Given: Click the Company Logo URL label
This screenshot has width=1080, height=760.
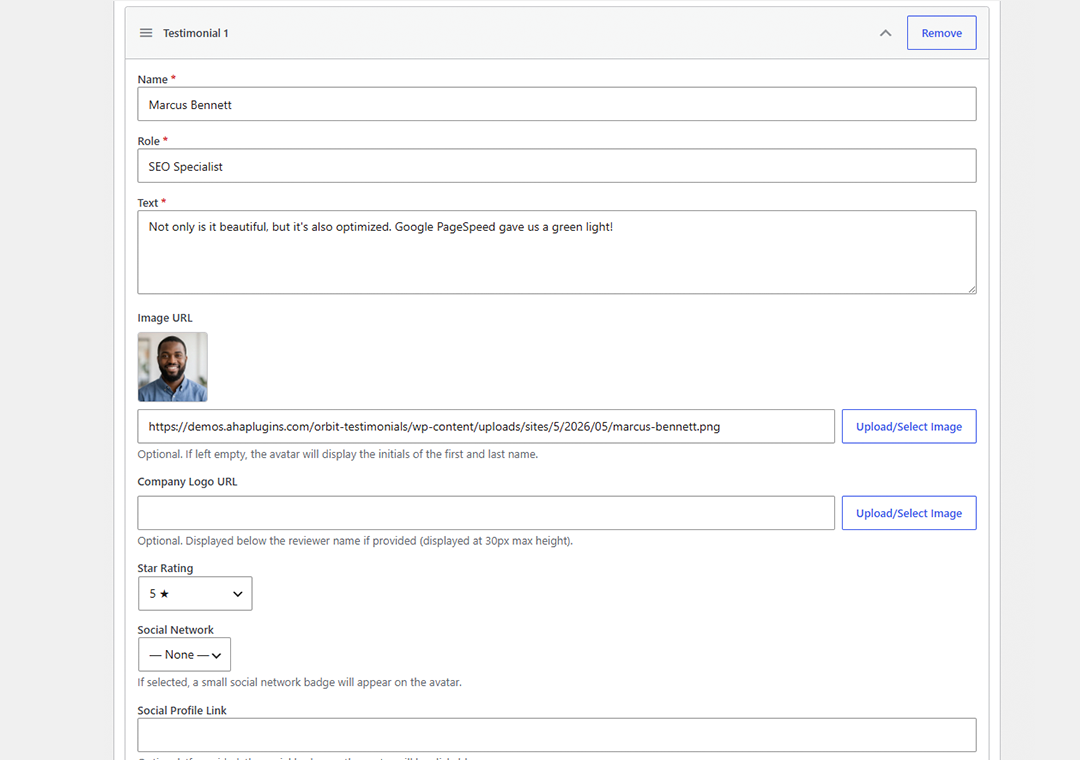Looking at the screenshot, I should click(x=187, y=482).
